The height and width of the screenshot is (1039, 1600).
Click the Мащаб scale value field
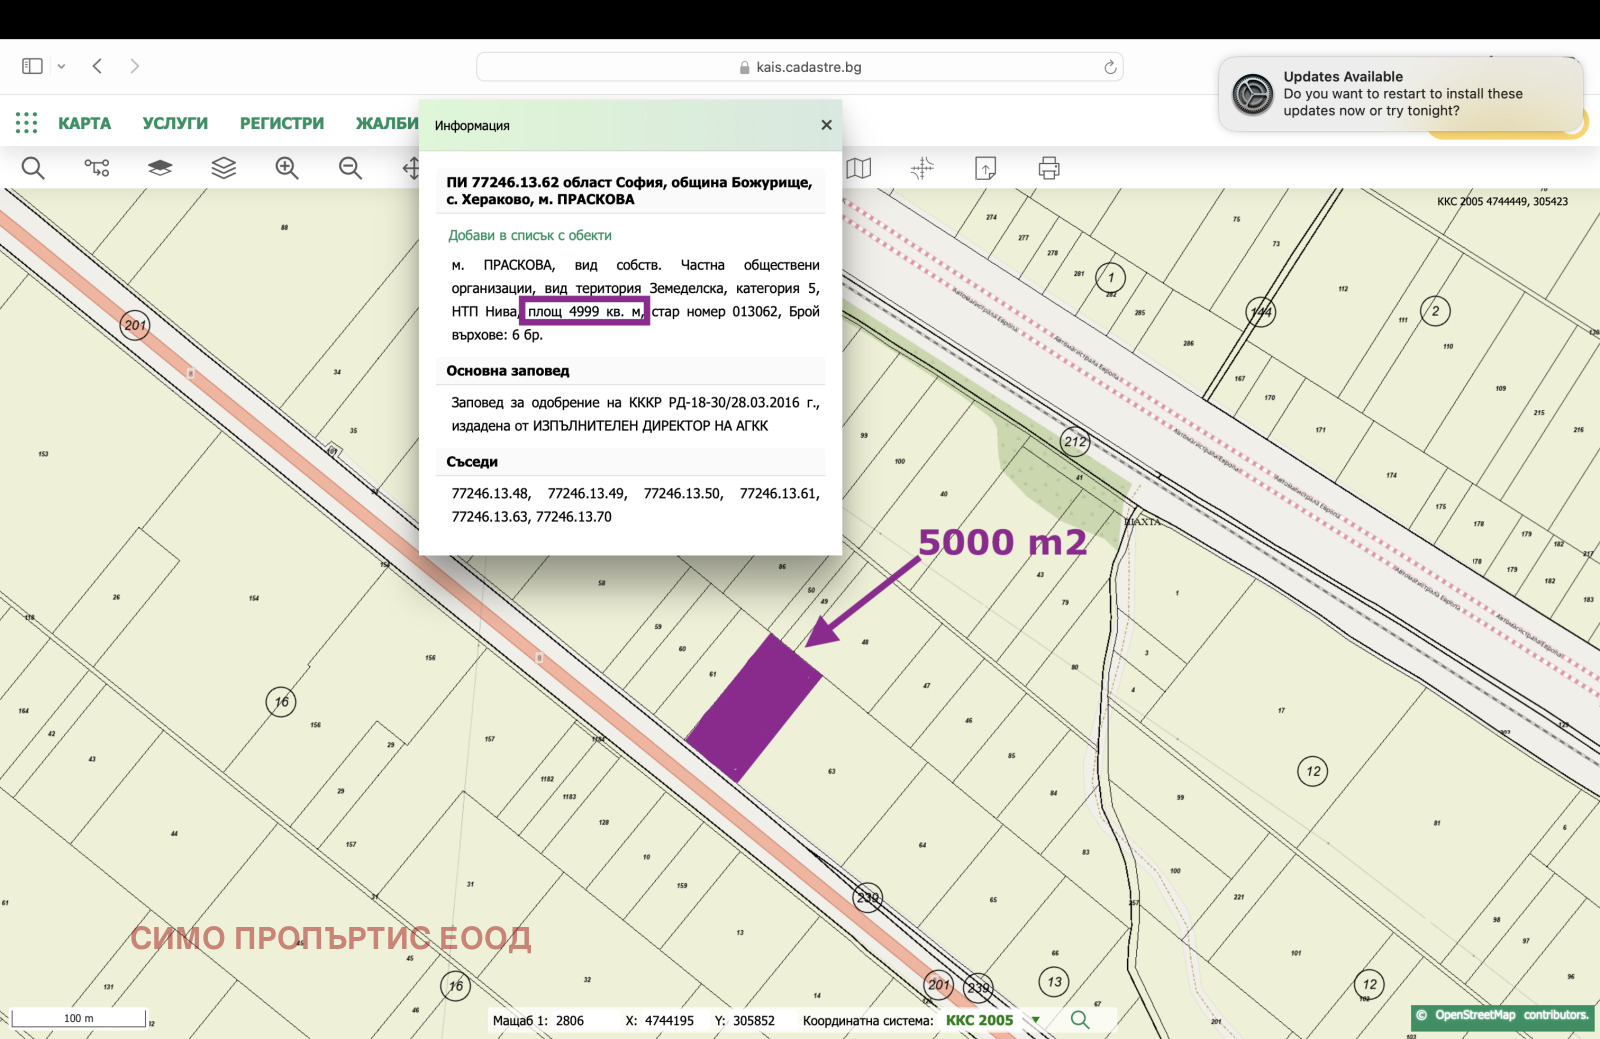click(570, 1020)
